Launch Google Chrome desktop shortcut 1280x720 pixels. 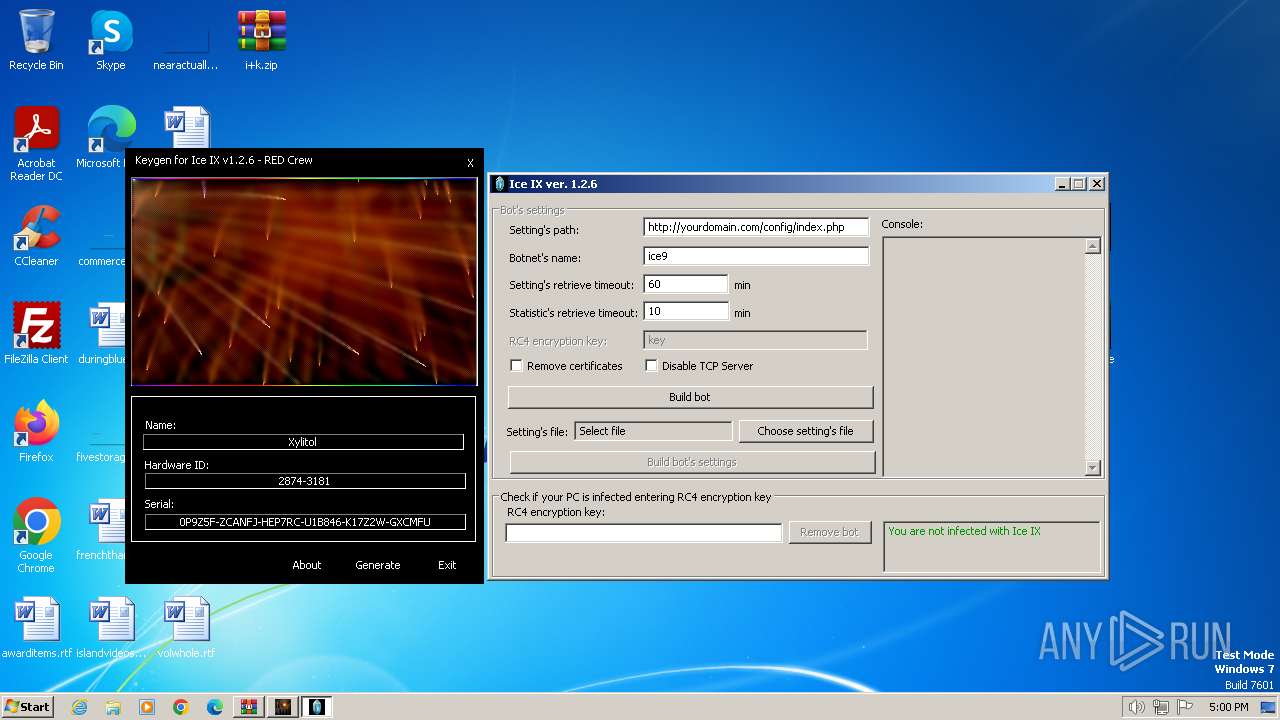pyautogui.click(x=36, y=536)
